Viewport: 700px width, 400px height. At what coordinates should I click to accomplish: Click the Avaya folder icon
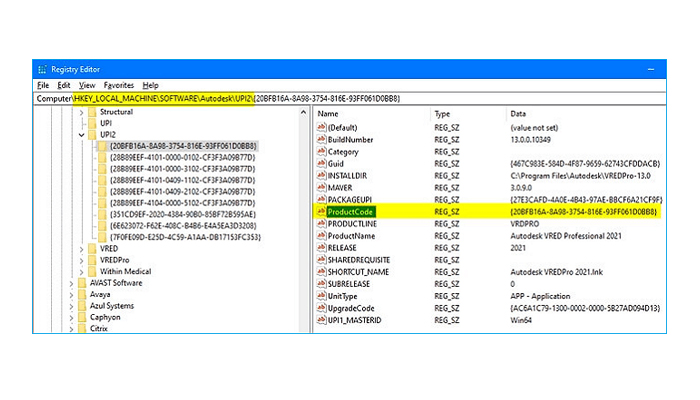pos(82,295)
